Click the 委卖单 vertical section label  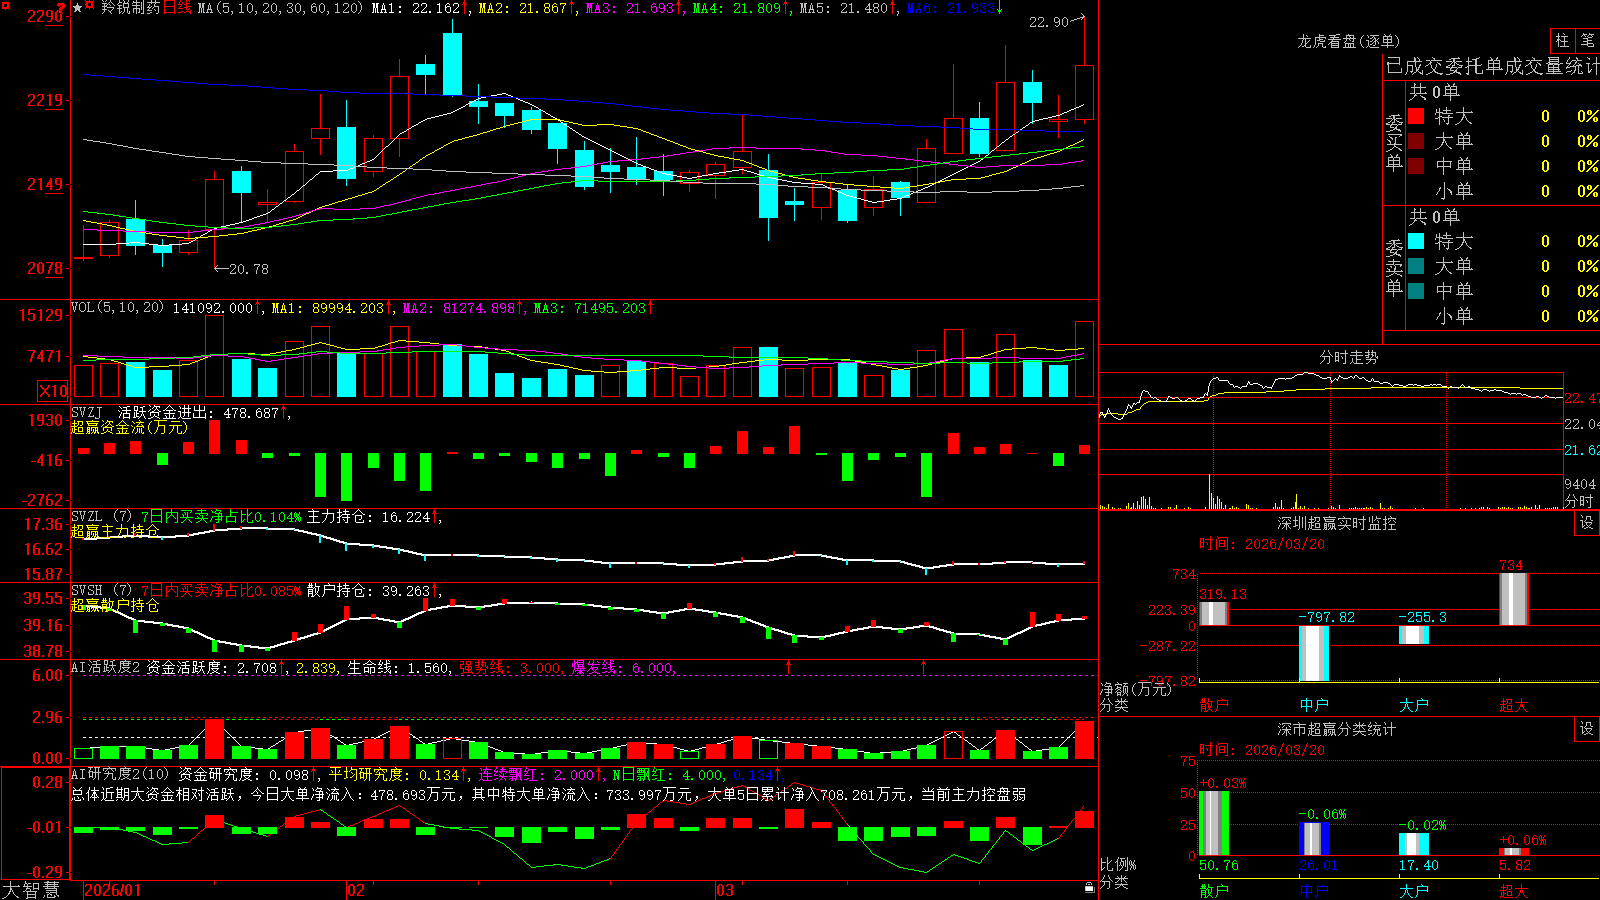click(1394, 268)
